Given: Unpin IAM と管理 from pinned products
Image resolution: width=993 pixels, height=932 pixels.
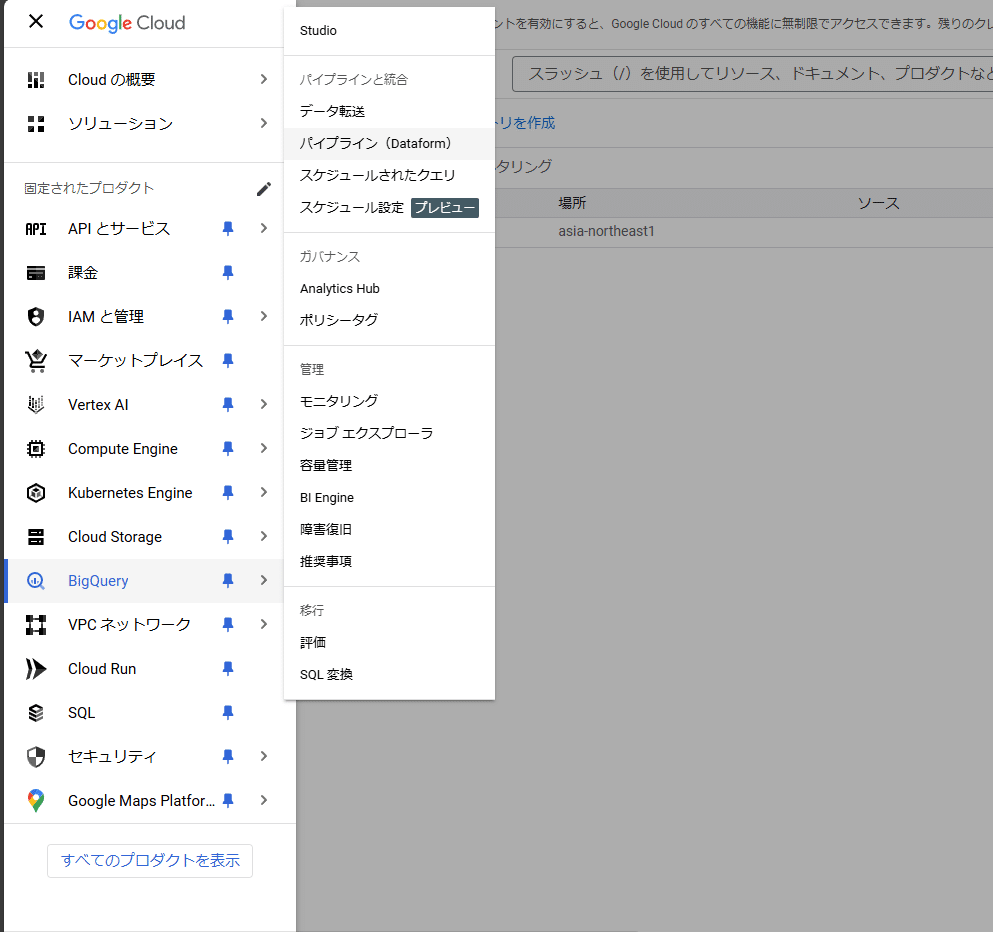Looking at the screenshot, I should click(x=228, y=317).
